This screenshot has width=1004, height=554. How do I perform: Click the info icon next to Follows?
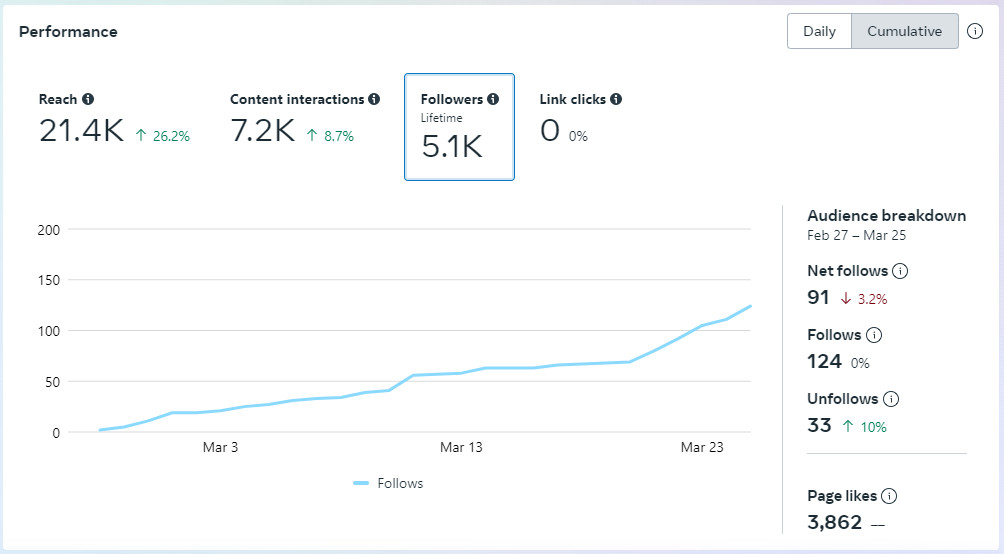pyautogui.click(x=874, y=335)
